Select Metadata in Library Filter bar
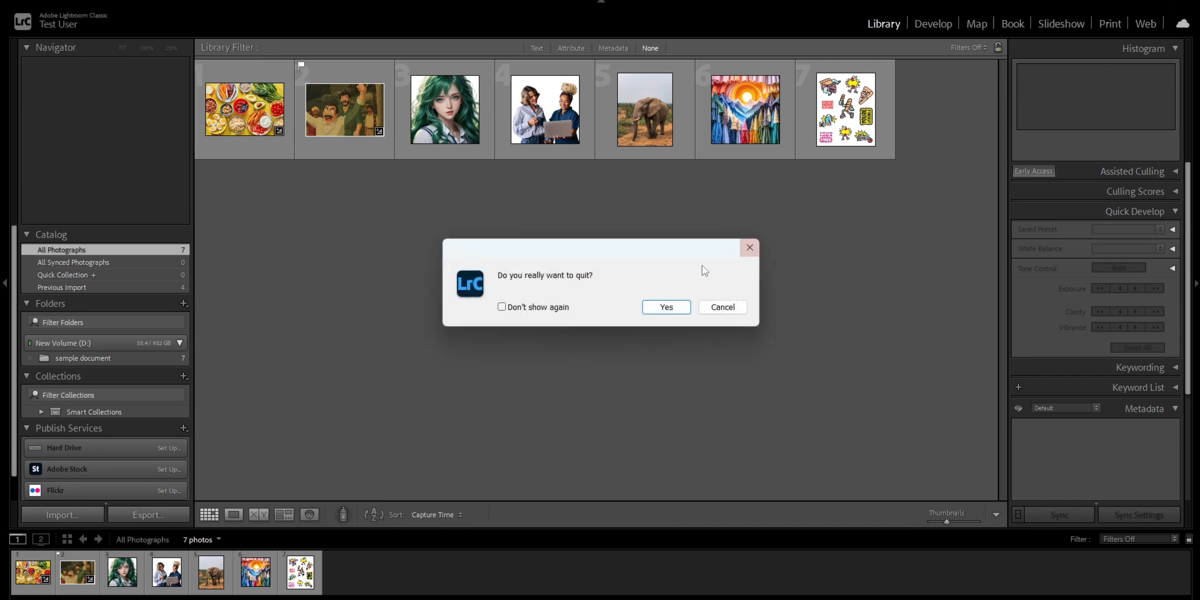Screen dimensions: 1200x600 click(613, 48)
